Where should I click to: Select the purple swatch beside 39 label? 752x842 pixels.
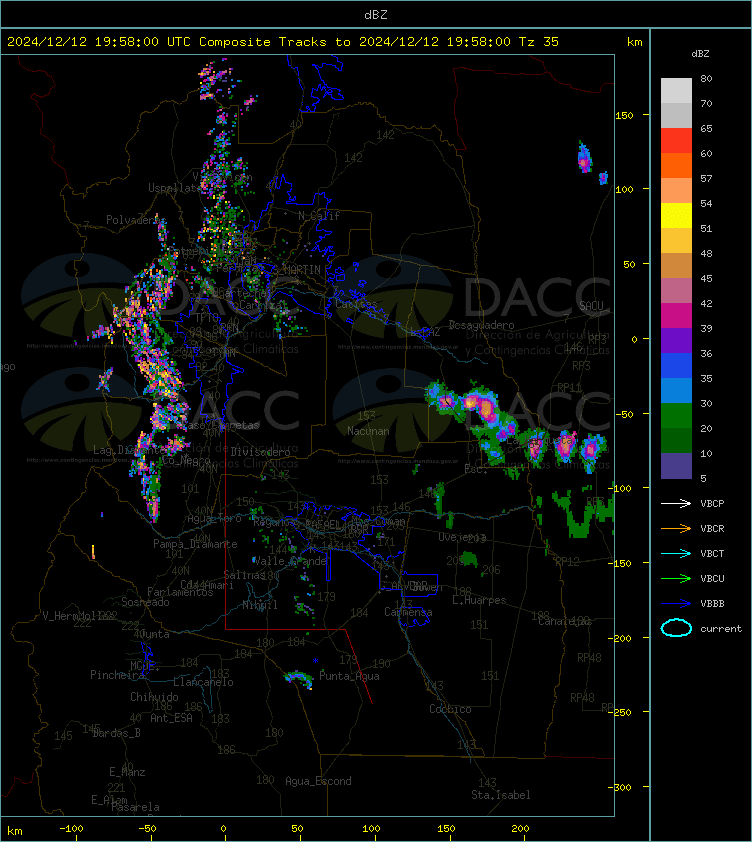676,340
